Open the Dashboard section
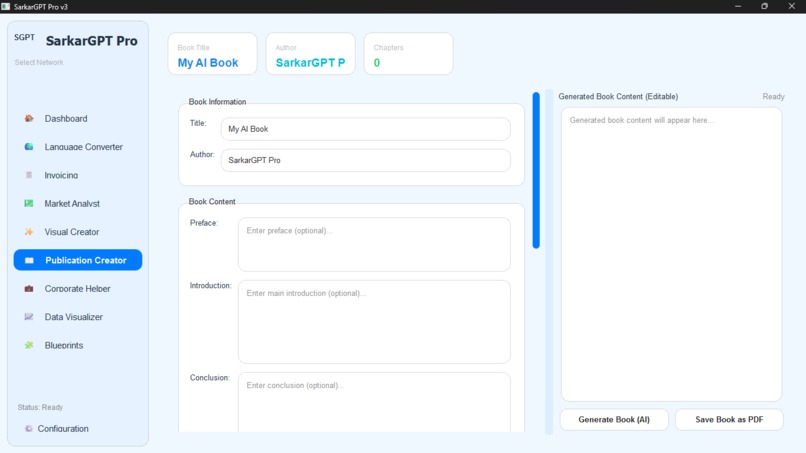The width and height of the screenshot is (806, 453). point(78,118)
